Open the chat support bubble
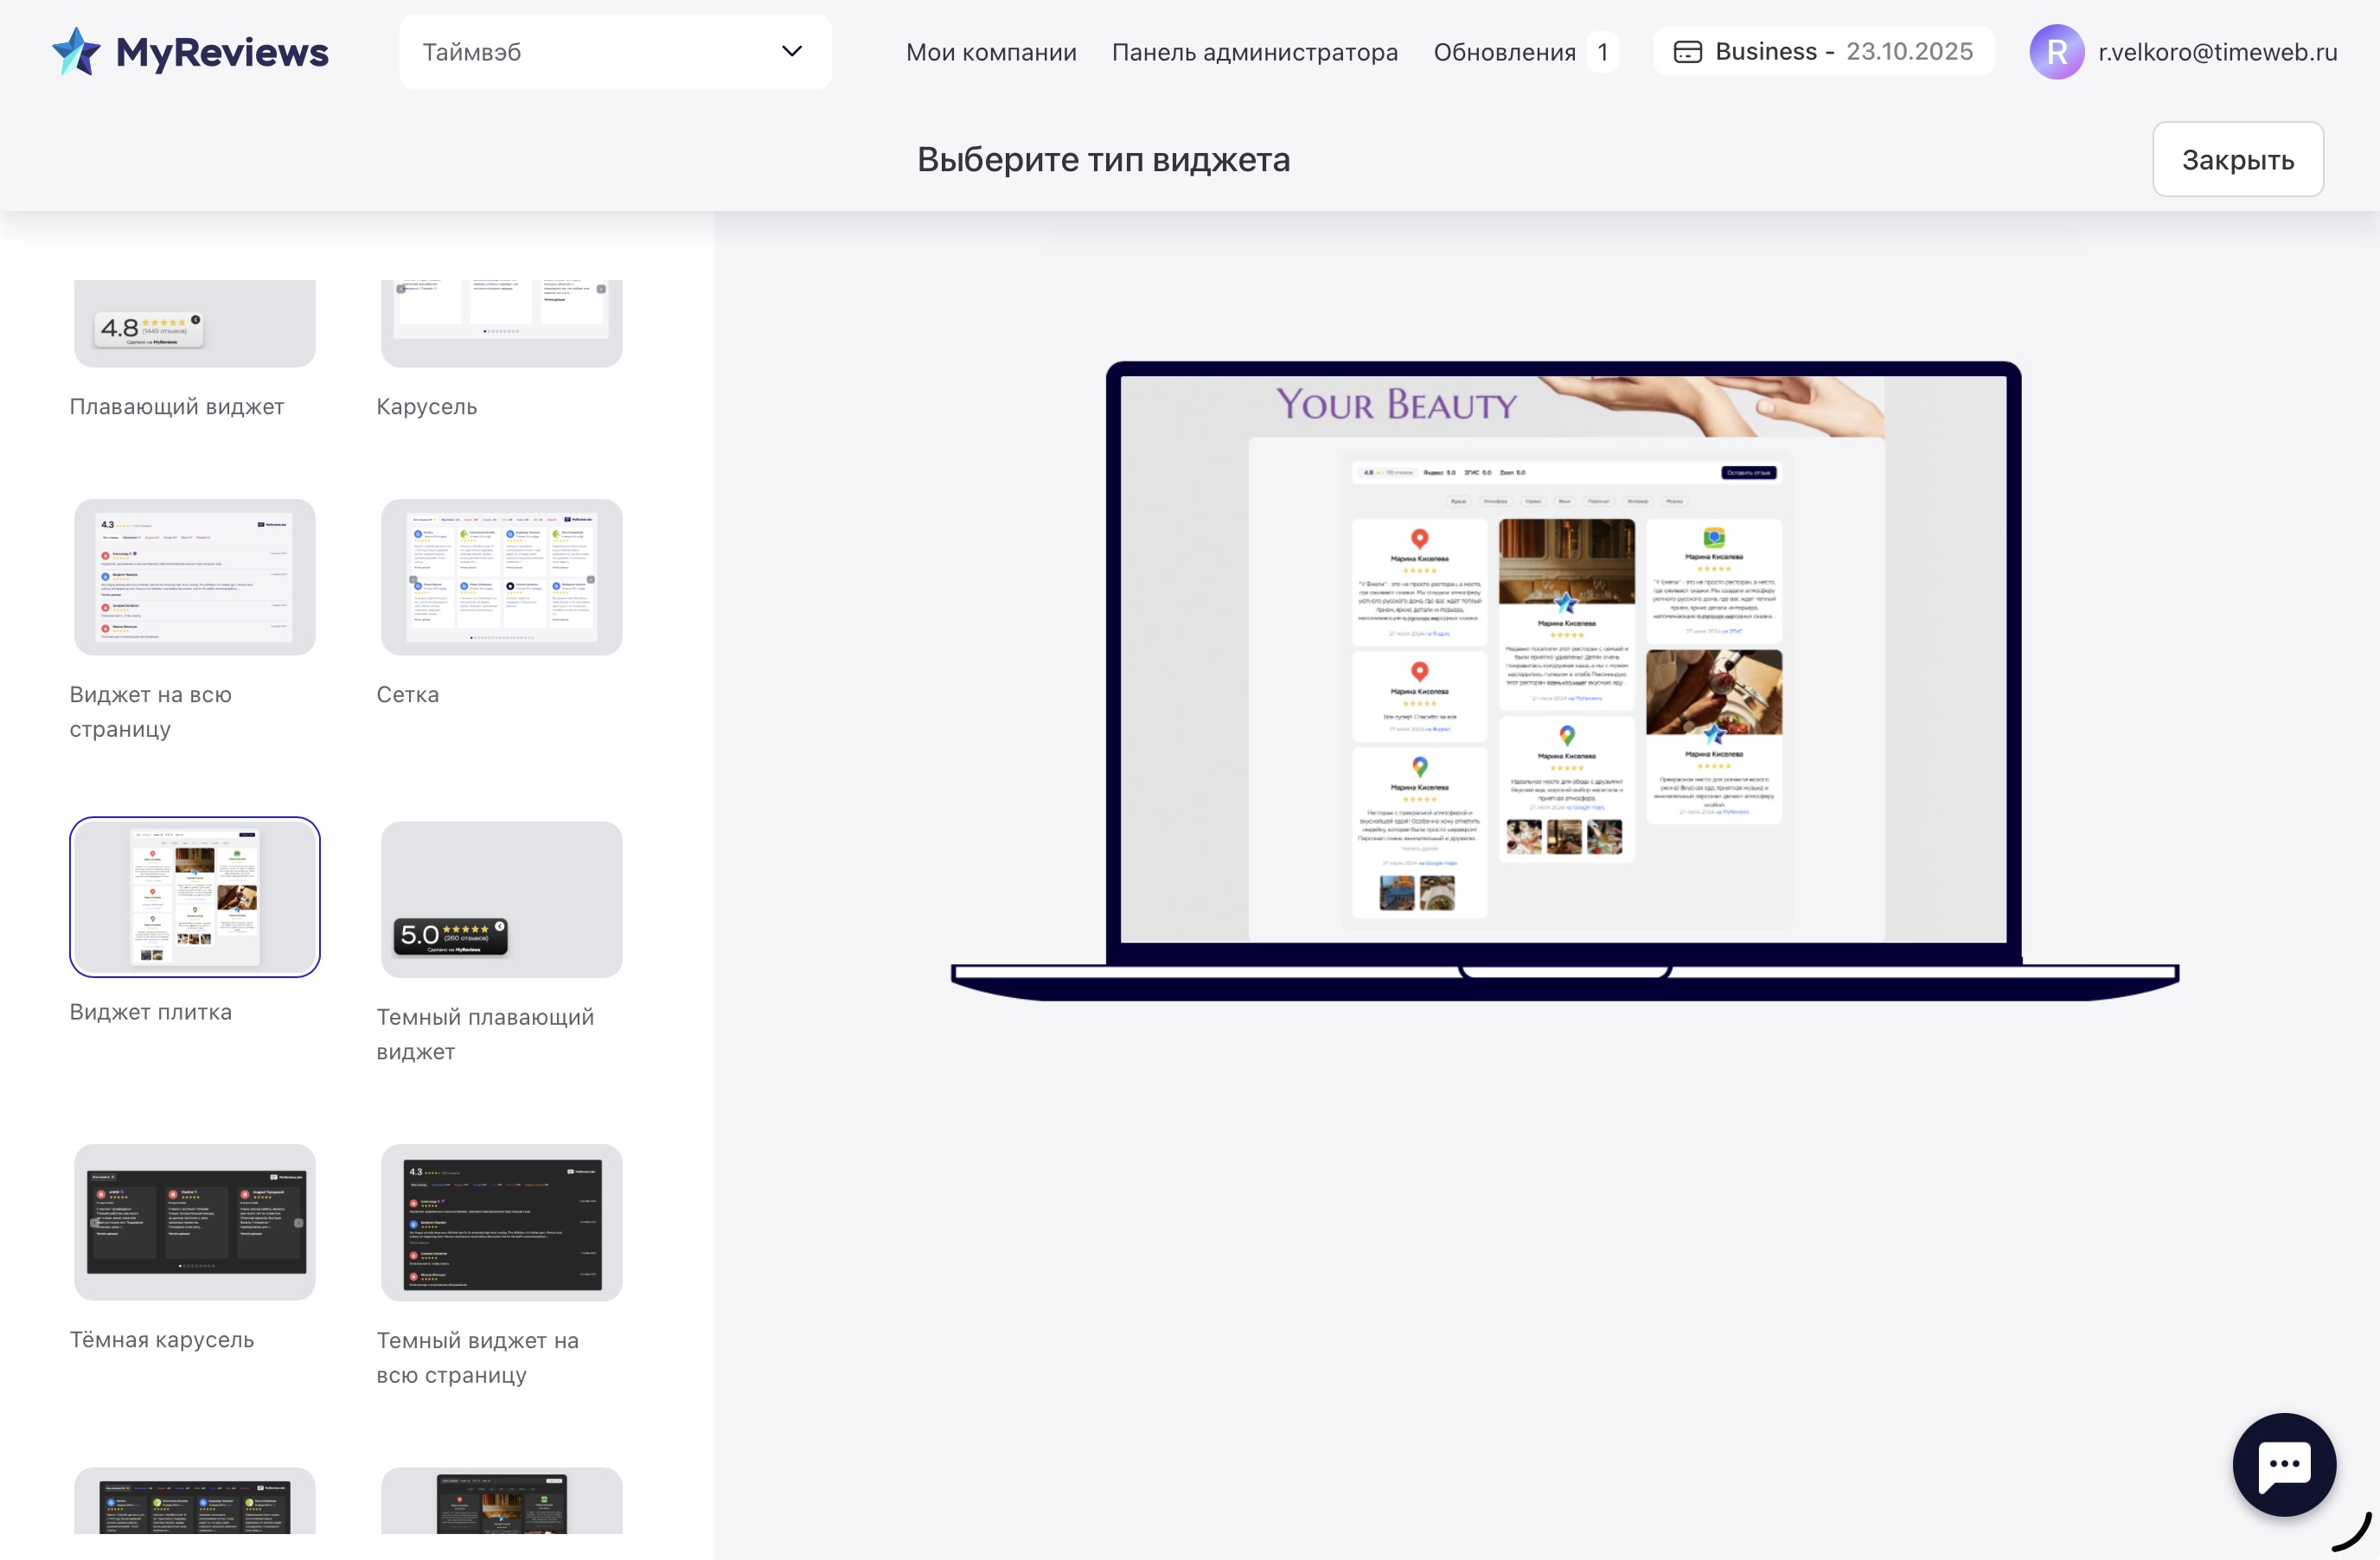Viewport: 2380px width, 1560px height. tap(2283, 1464)
